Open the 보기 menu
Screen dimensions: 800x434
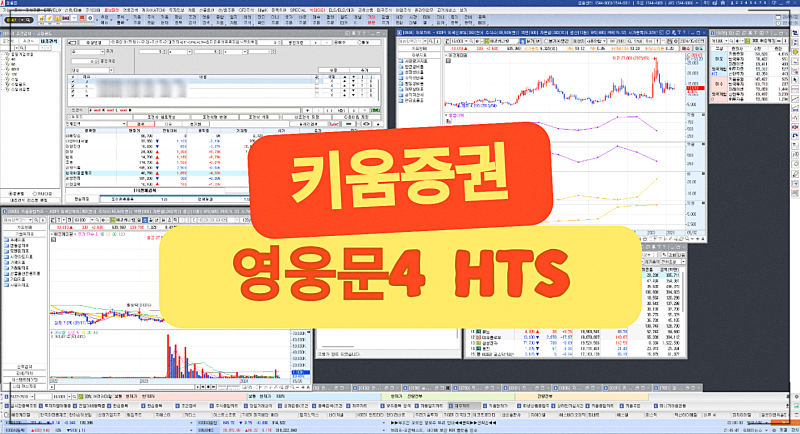click(463, 10)
